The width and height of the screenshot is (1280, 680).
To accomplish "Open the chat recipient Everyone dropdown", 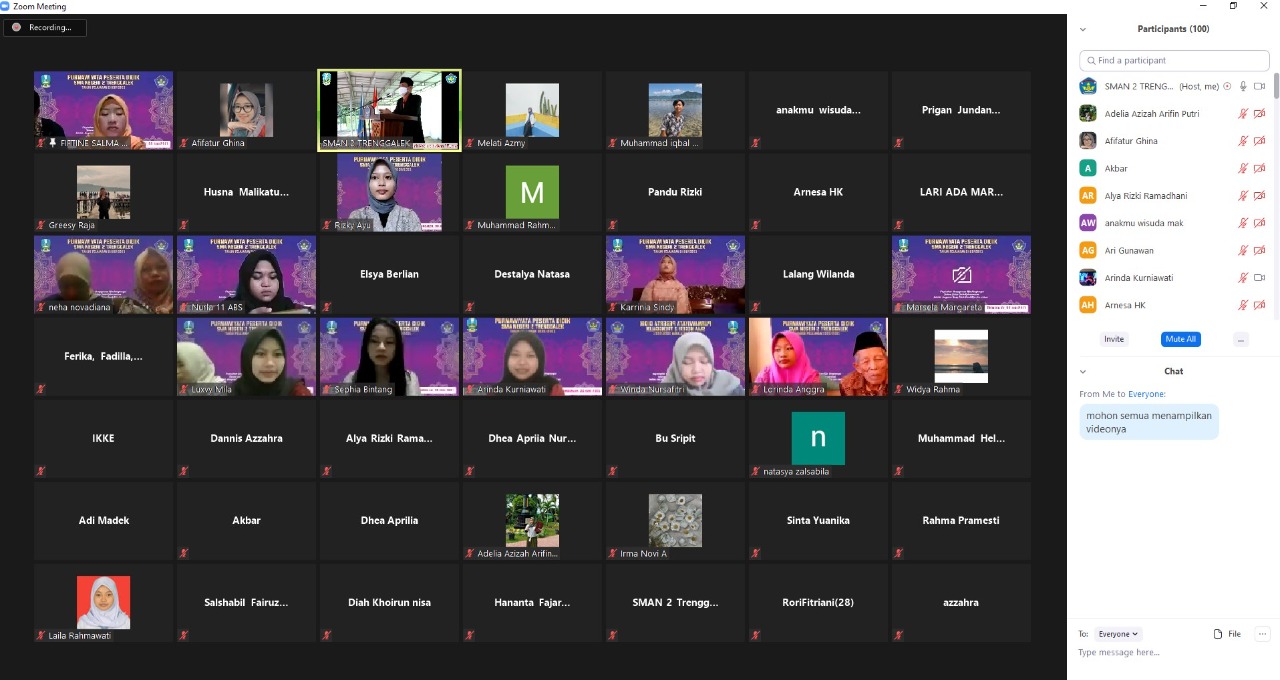I will click(1118, 634).
